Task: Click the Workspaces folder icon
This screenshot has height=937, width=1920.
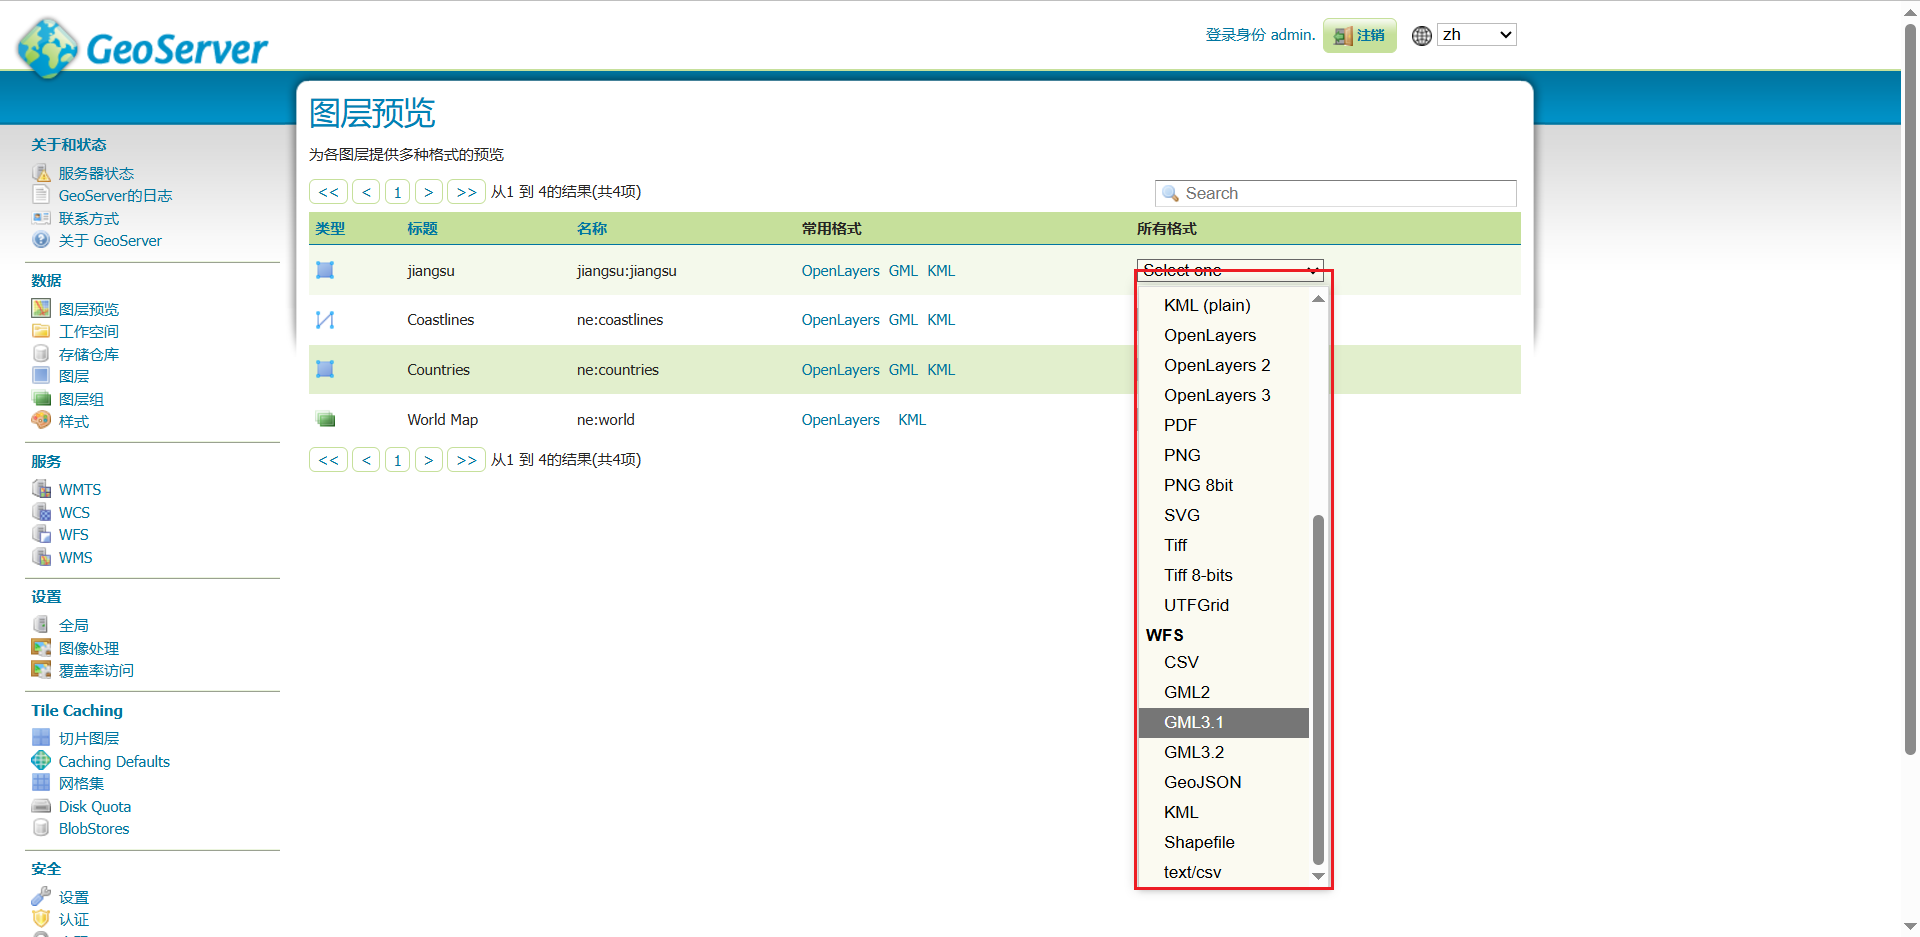Action: click(x=41, y=331)
